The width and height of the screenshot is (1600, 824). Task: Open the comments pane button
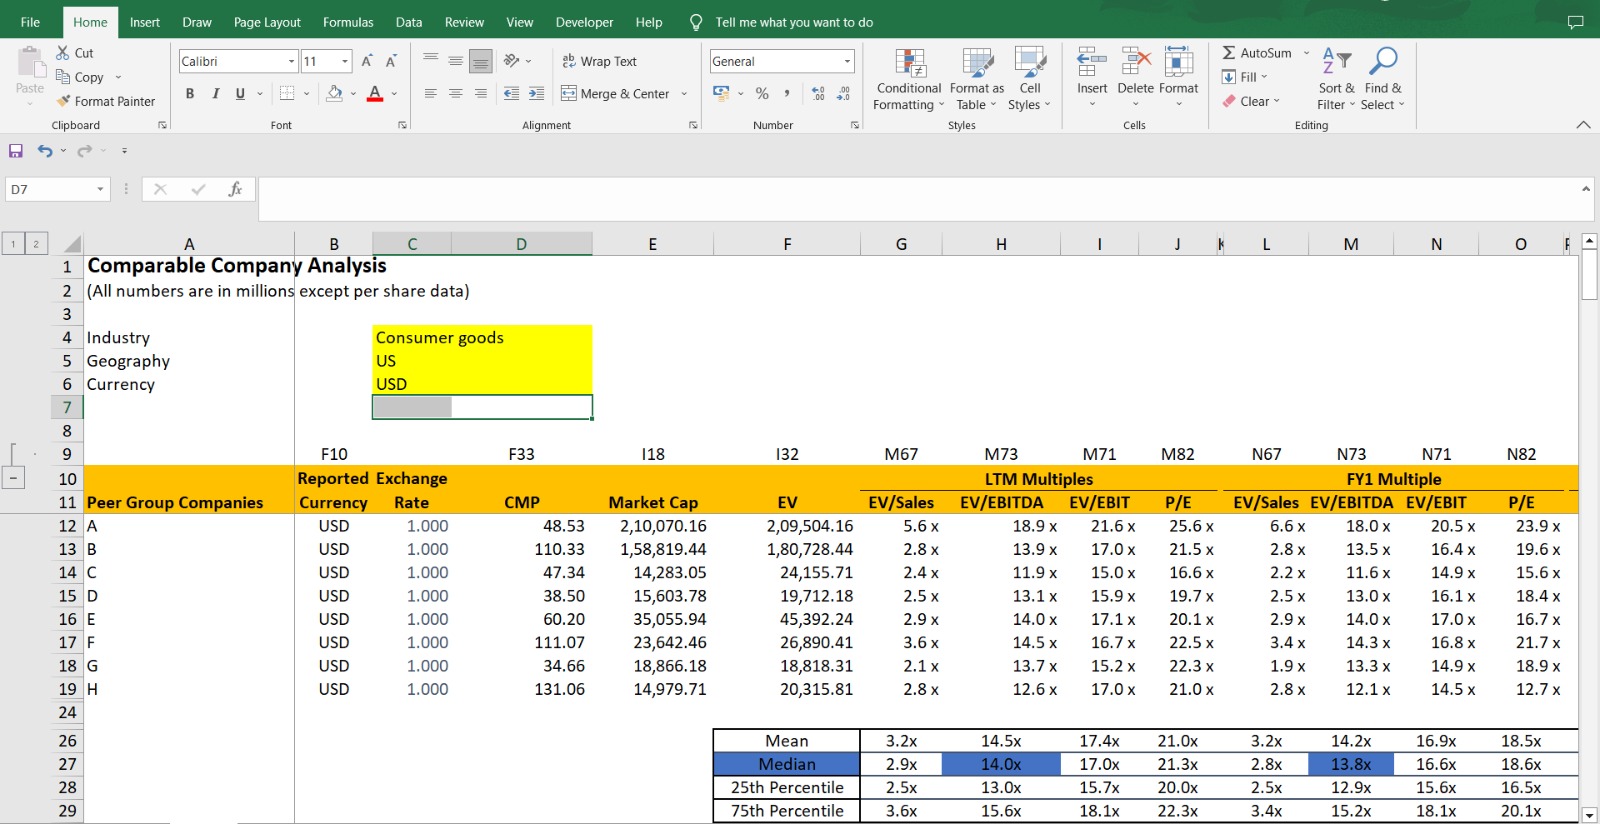(1576, 22)
